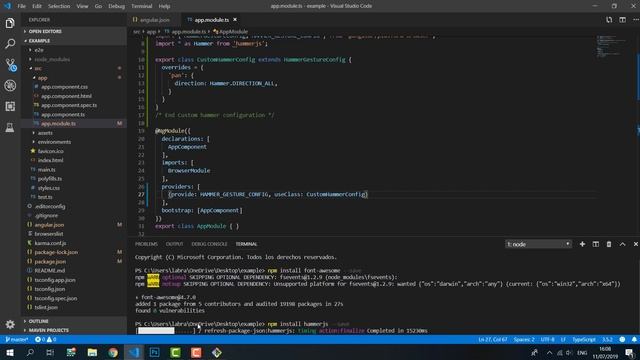
Task: Open app.component.spec.ts file
Action: point(74,105)
